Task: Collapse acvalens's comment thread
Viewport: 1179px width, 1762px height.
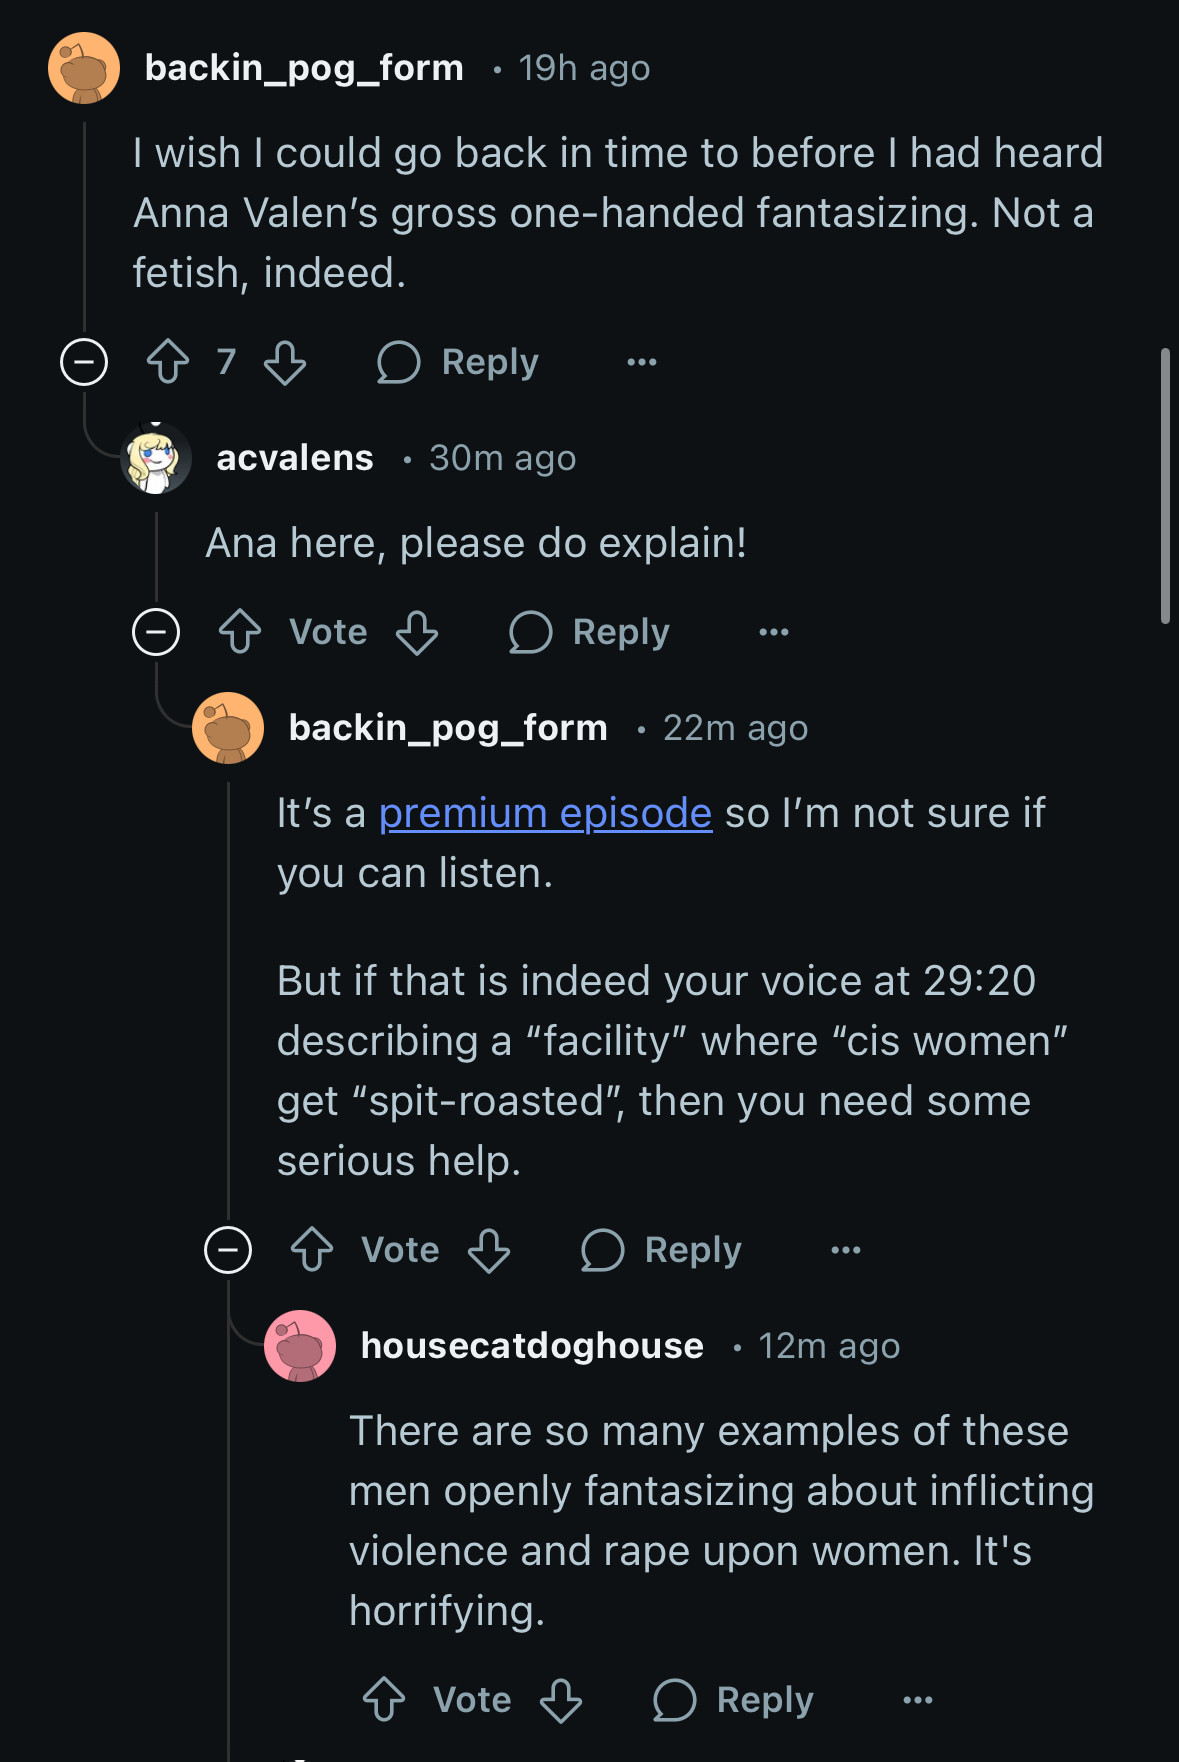Action: (x=156, y=632)
